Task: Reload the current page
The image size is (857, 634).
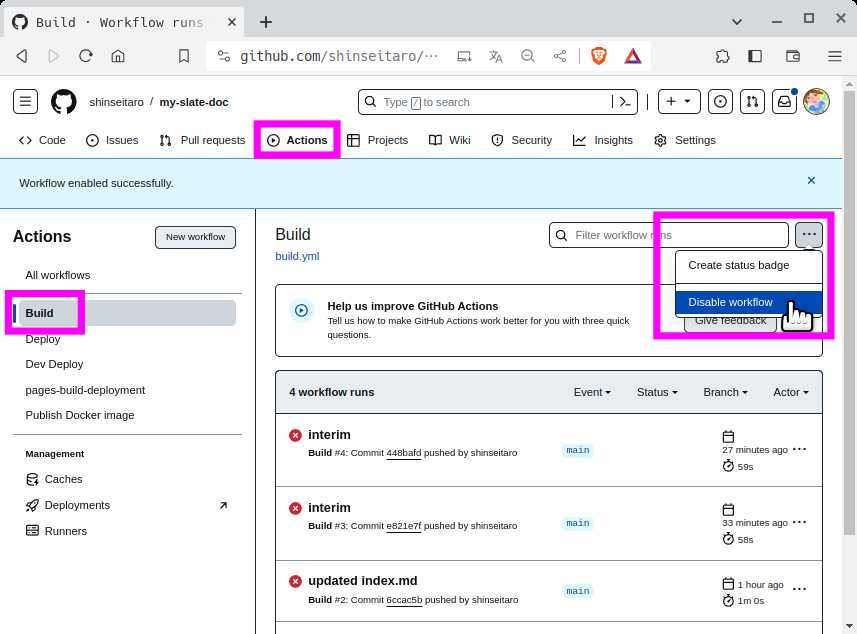Action: (x=85, y=56)
